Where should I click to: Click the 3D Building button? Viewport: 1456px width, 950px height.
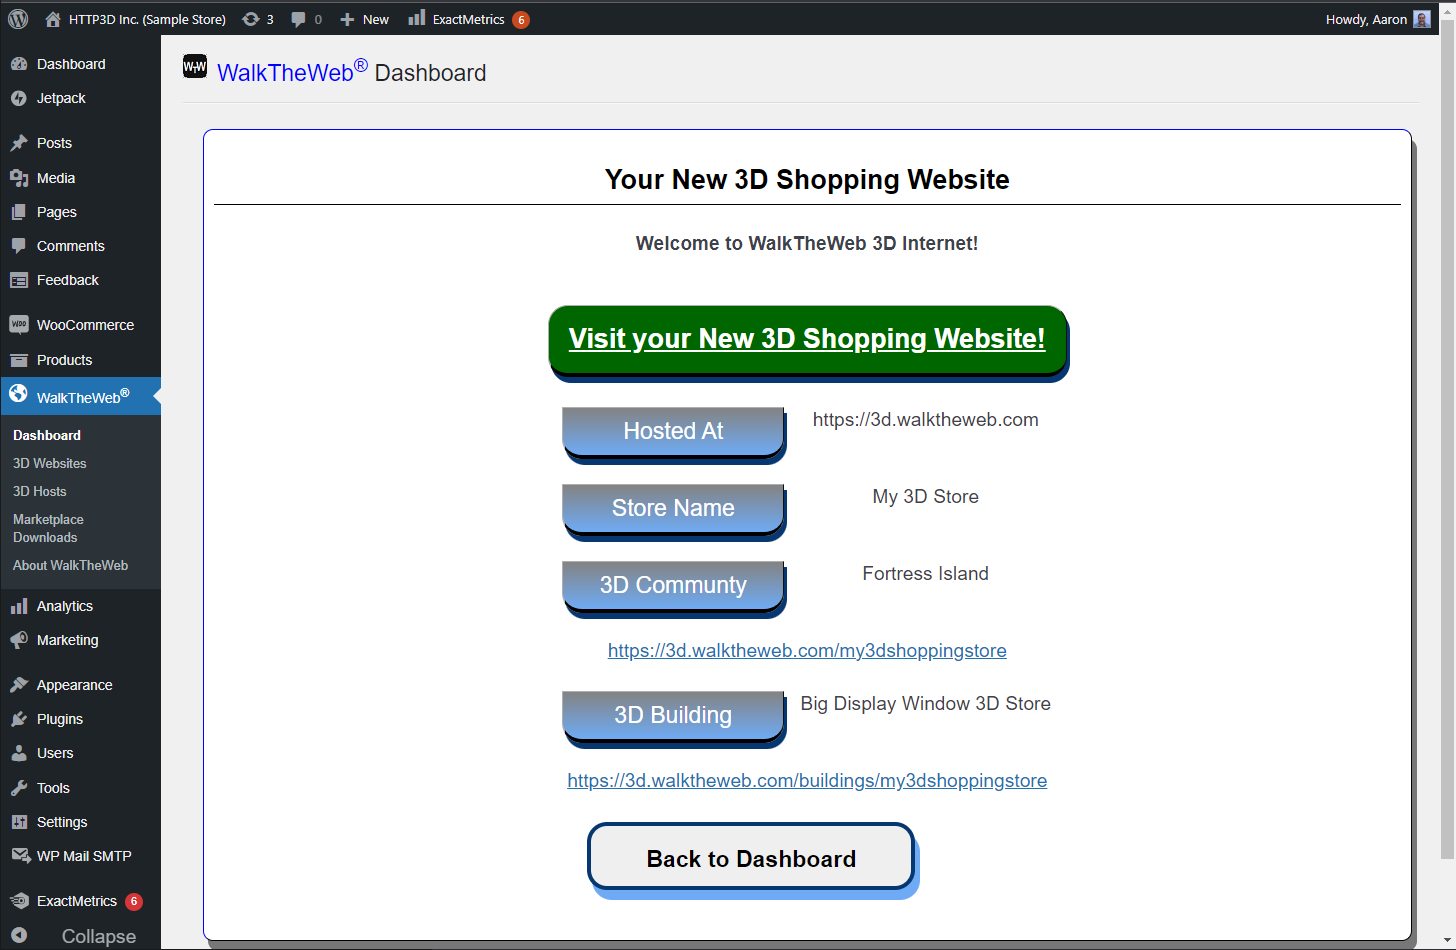tap(673, 715)
